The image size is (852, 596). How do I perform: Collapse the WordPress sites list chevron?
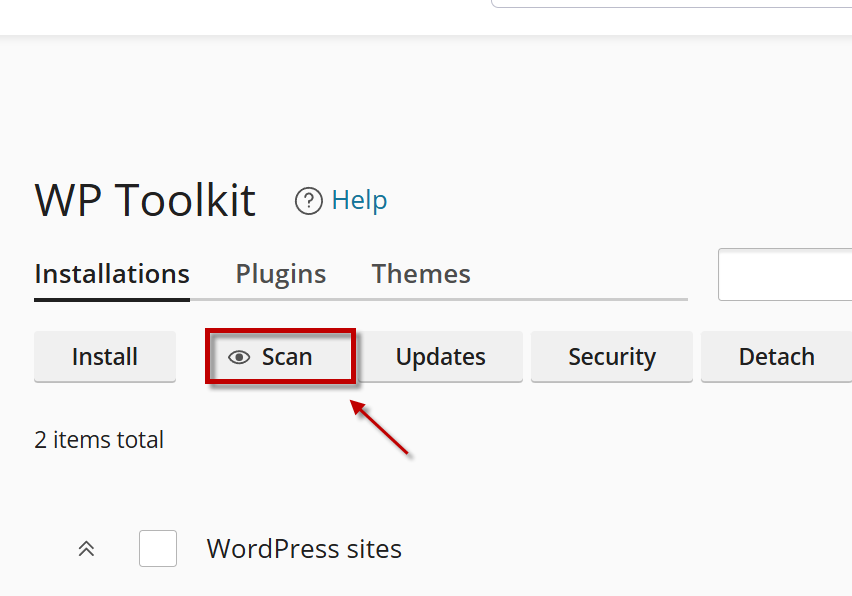click(87, 549)
